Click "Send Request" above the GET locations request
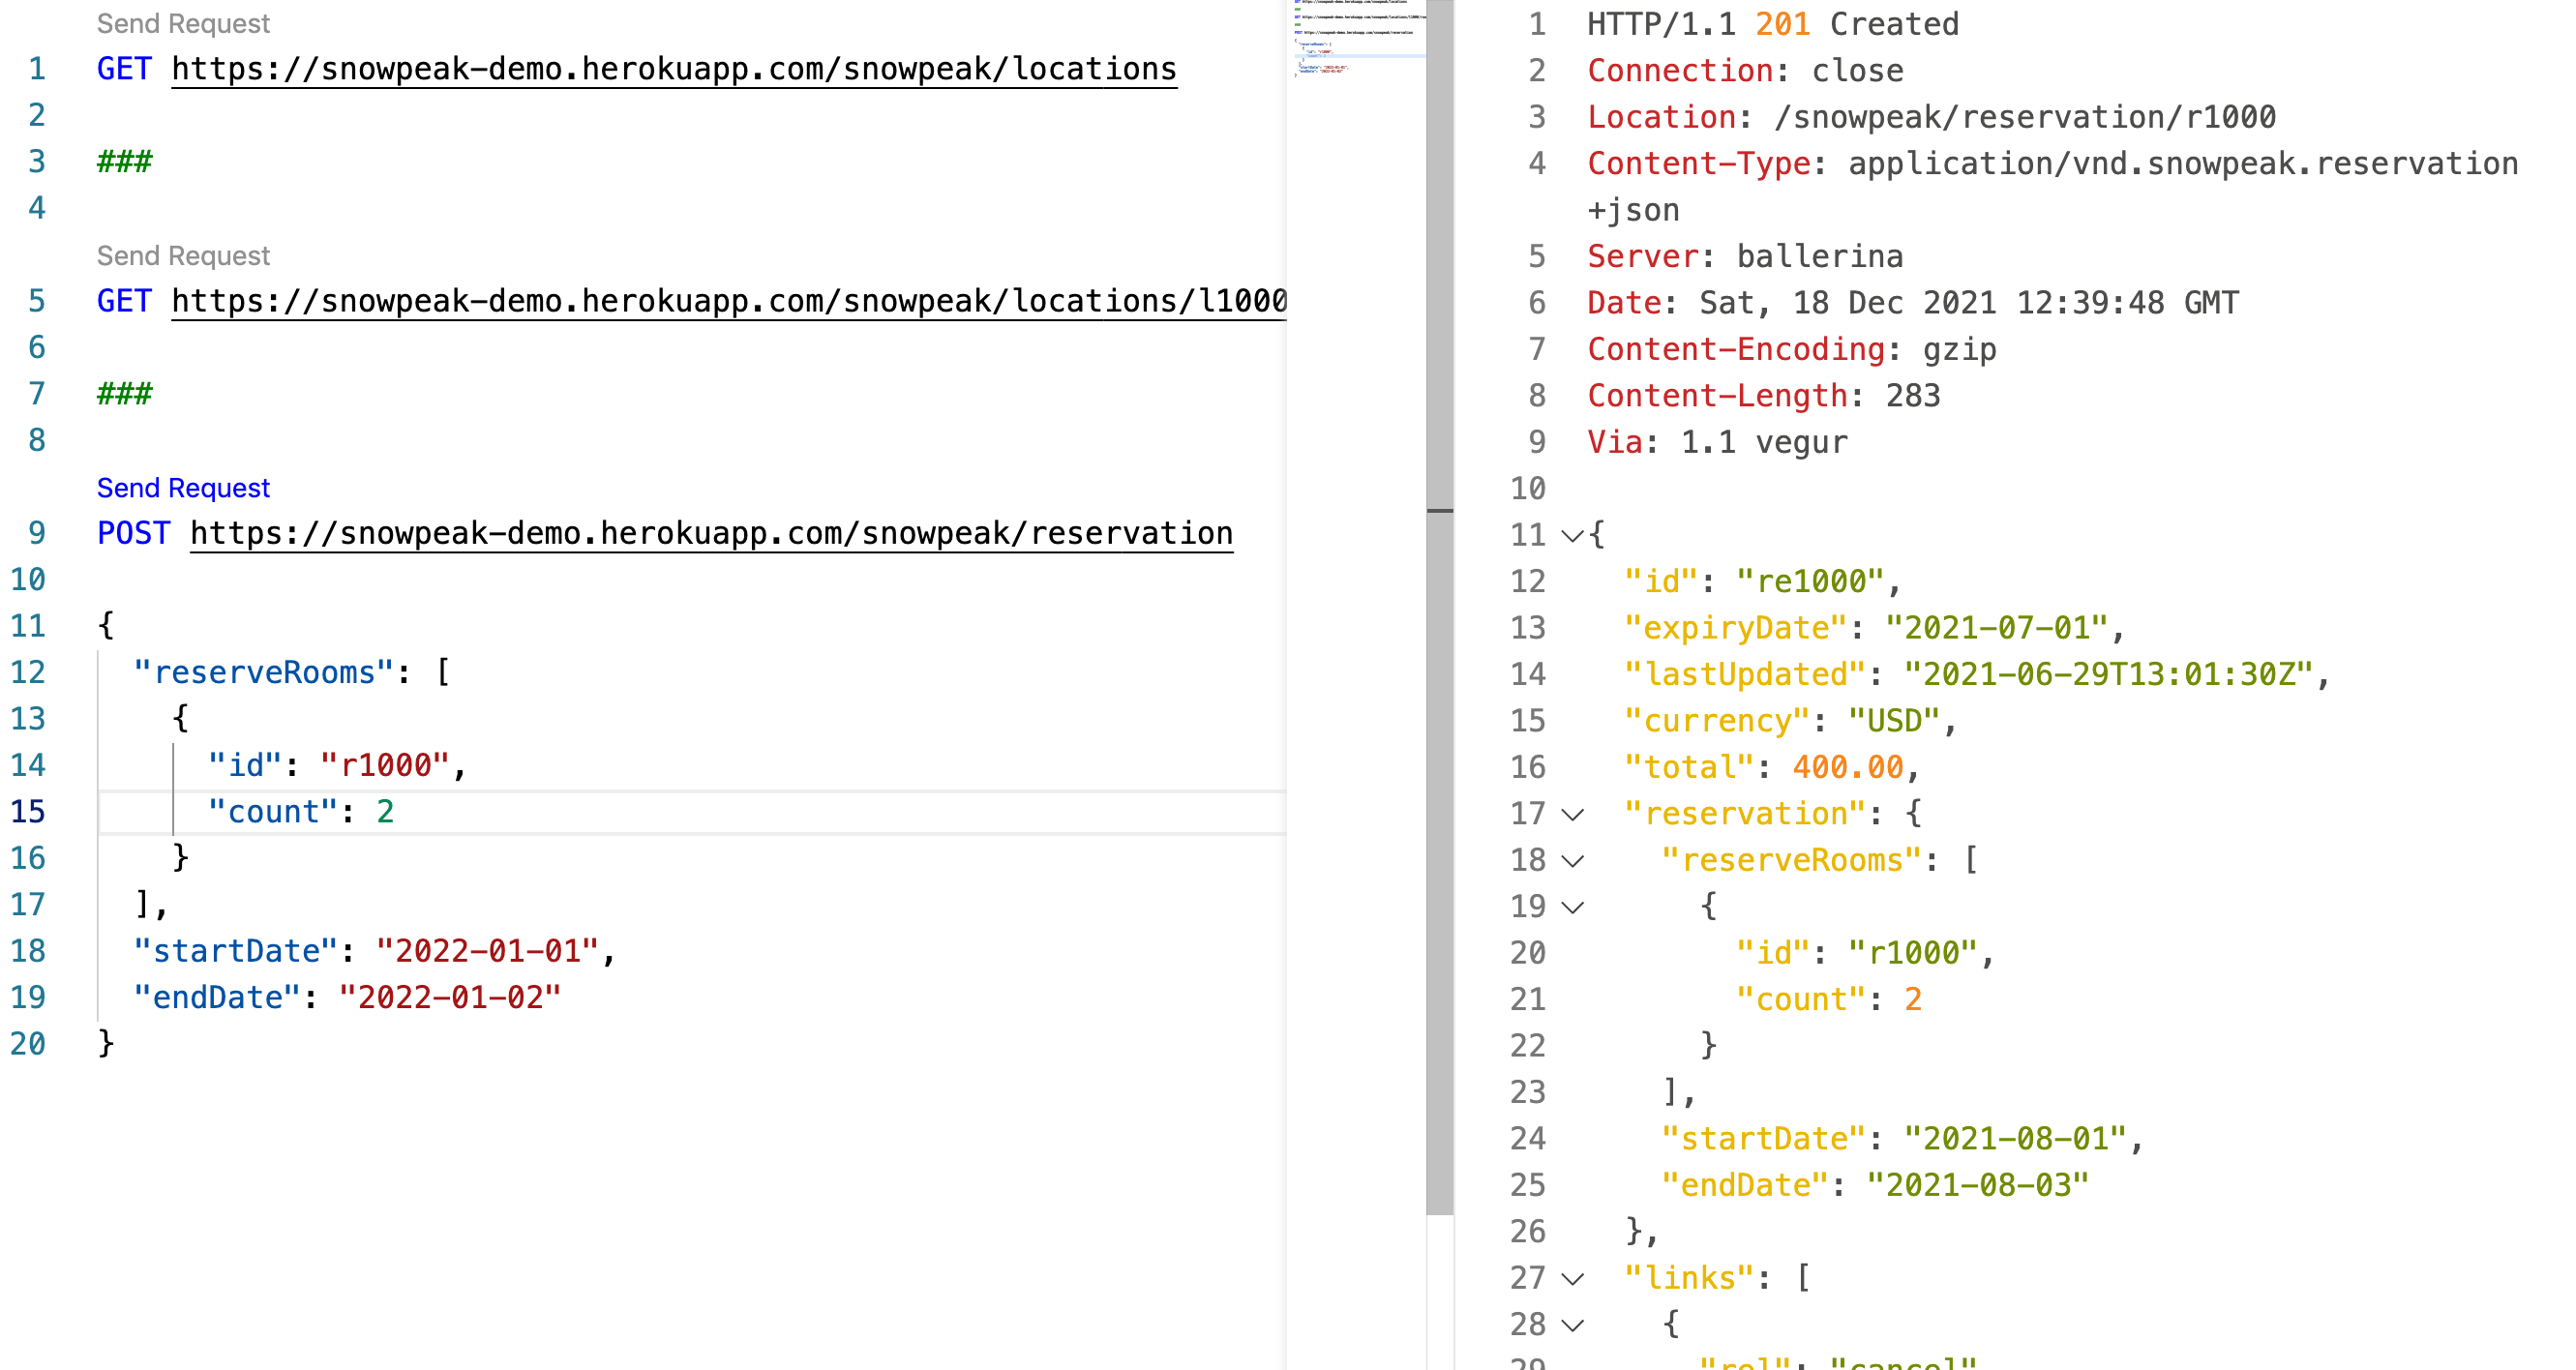2576x1370 pixels. tap(182, 23)
